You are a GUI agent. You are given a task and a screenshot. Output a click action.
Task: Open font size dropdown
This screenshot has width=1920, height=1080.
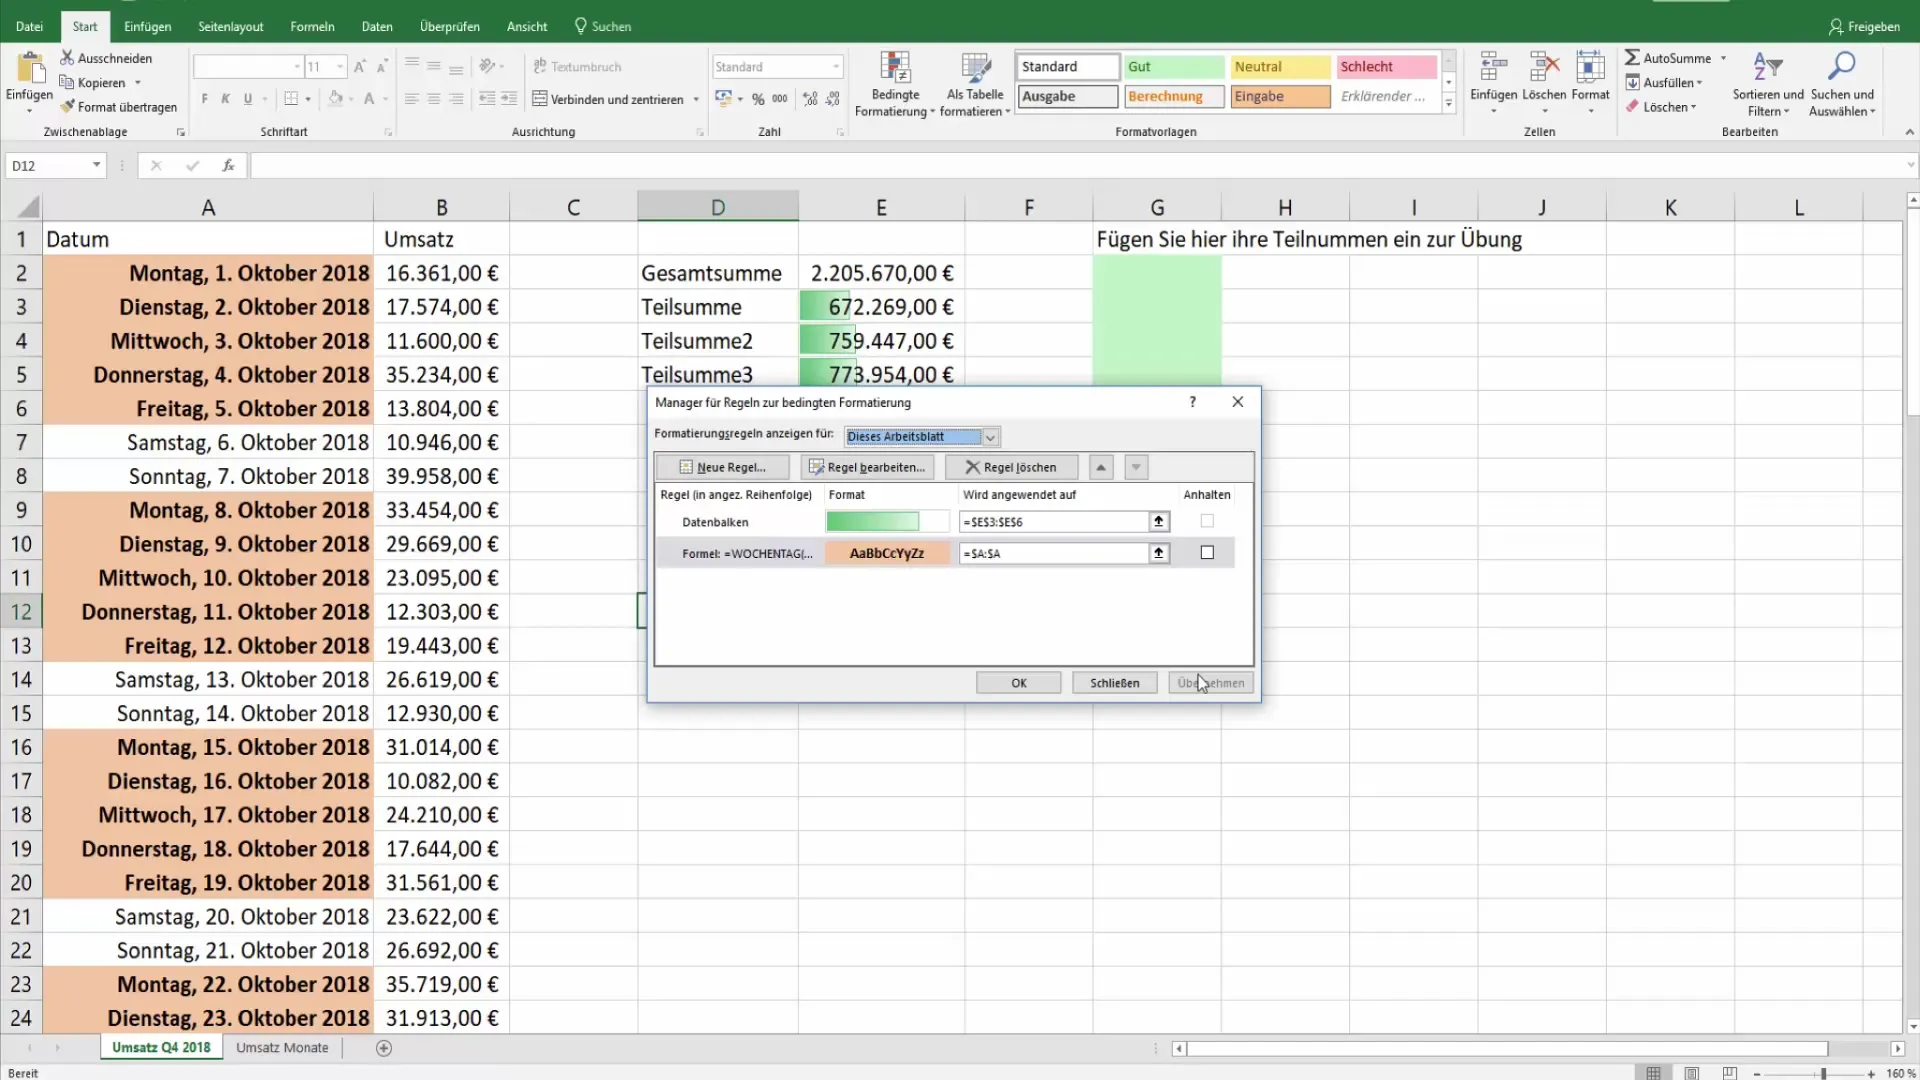point(341,67)
